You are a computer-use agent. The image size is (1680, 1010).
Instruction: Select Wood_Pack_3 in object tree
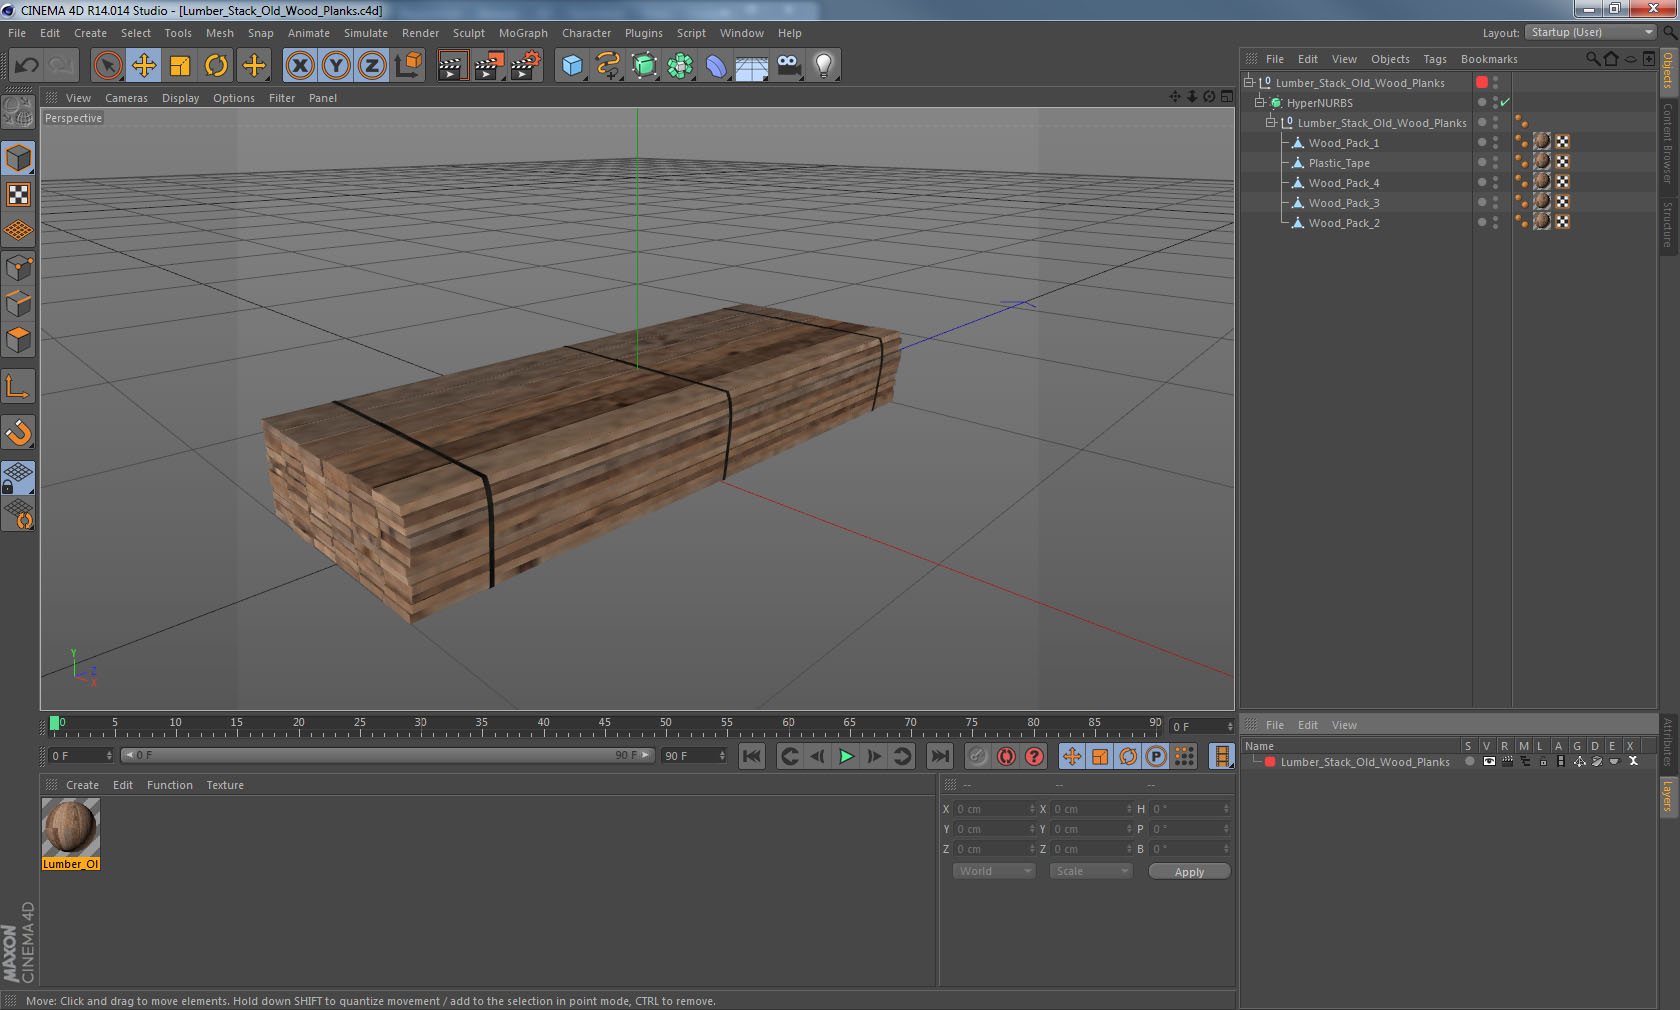click(x=1343, y=203)
